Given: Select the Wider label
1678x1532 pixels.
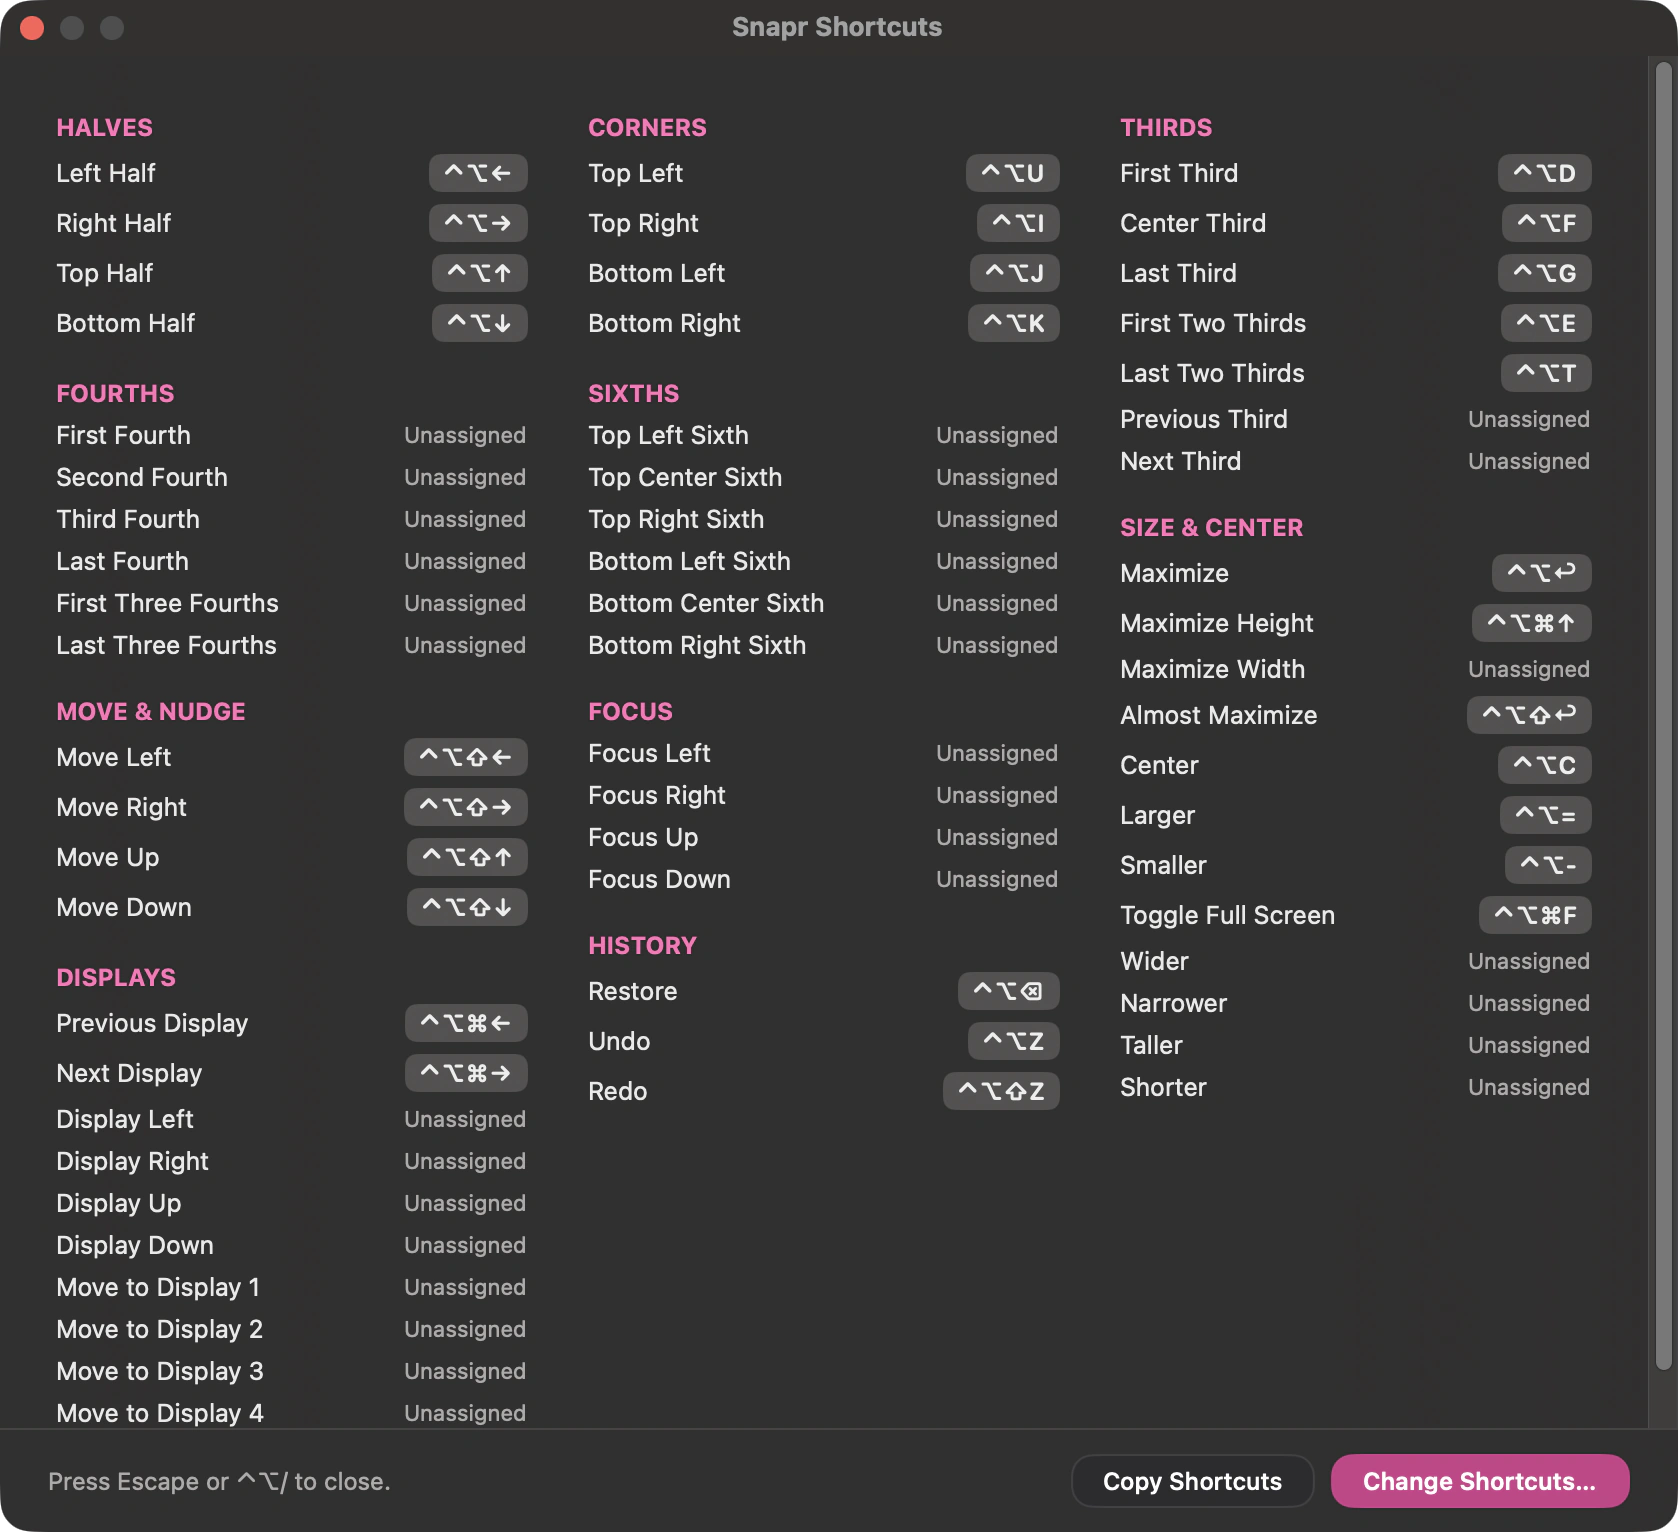Looking at the screenshot, I should 1155,961.
